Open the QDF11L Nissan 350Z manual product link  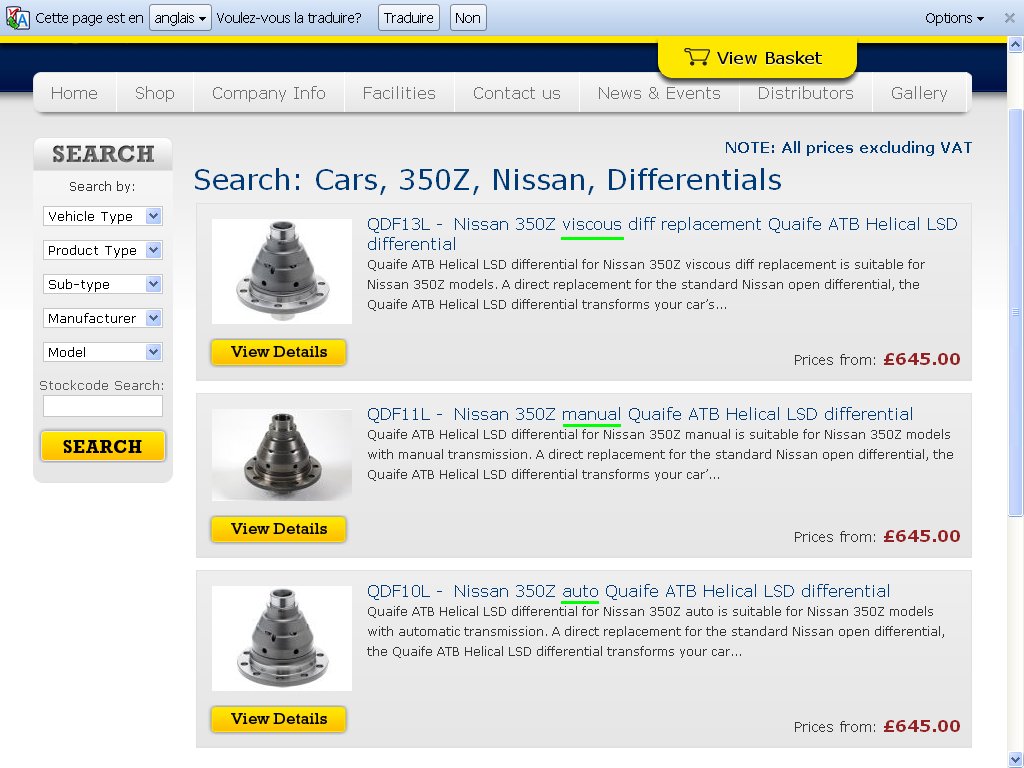click(639, 414)
